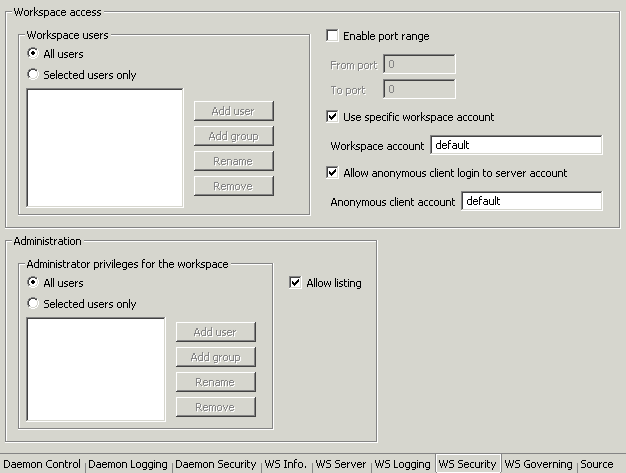The image size is (626, 473).
Task: Click the From port field
Action: coord(419,64)
